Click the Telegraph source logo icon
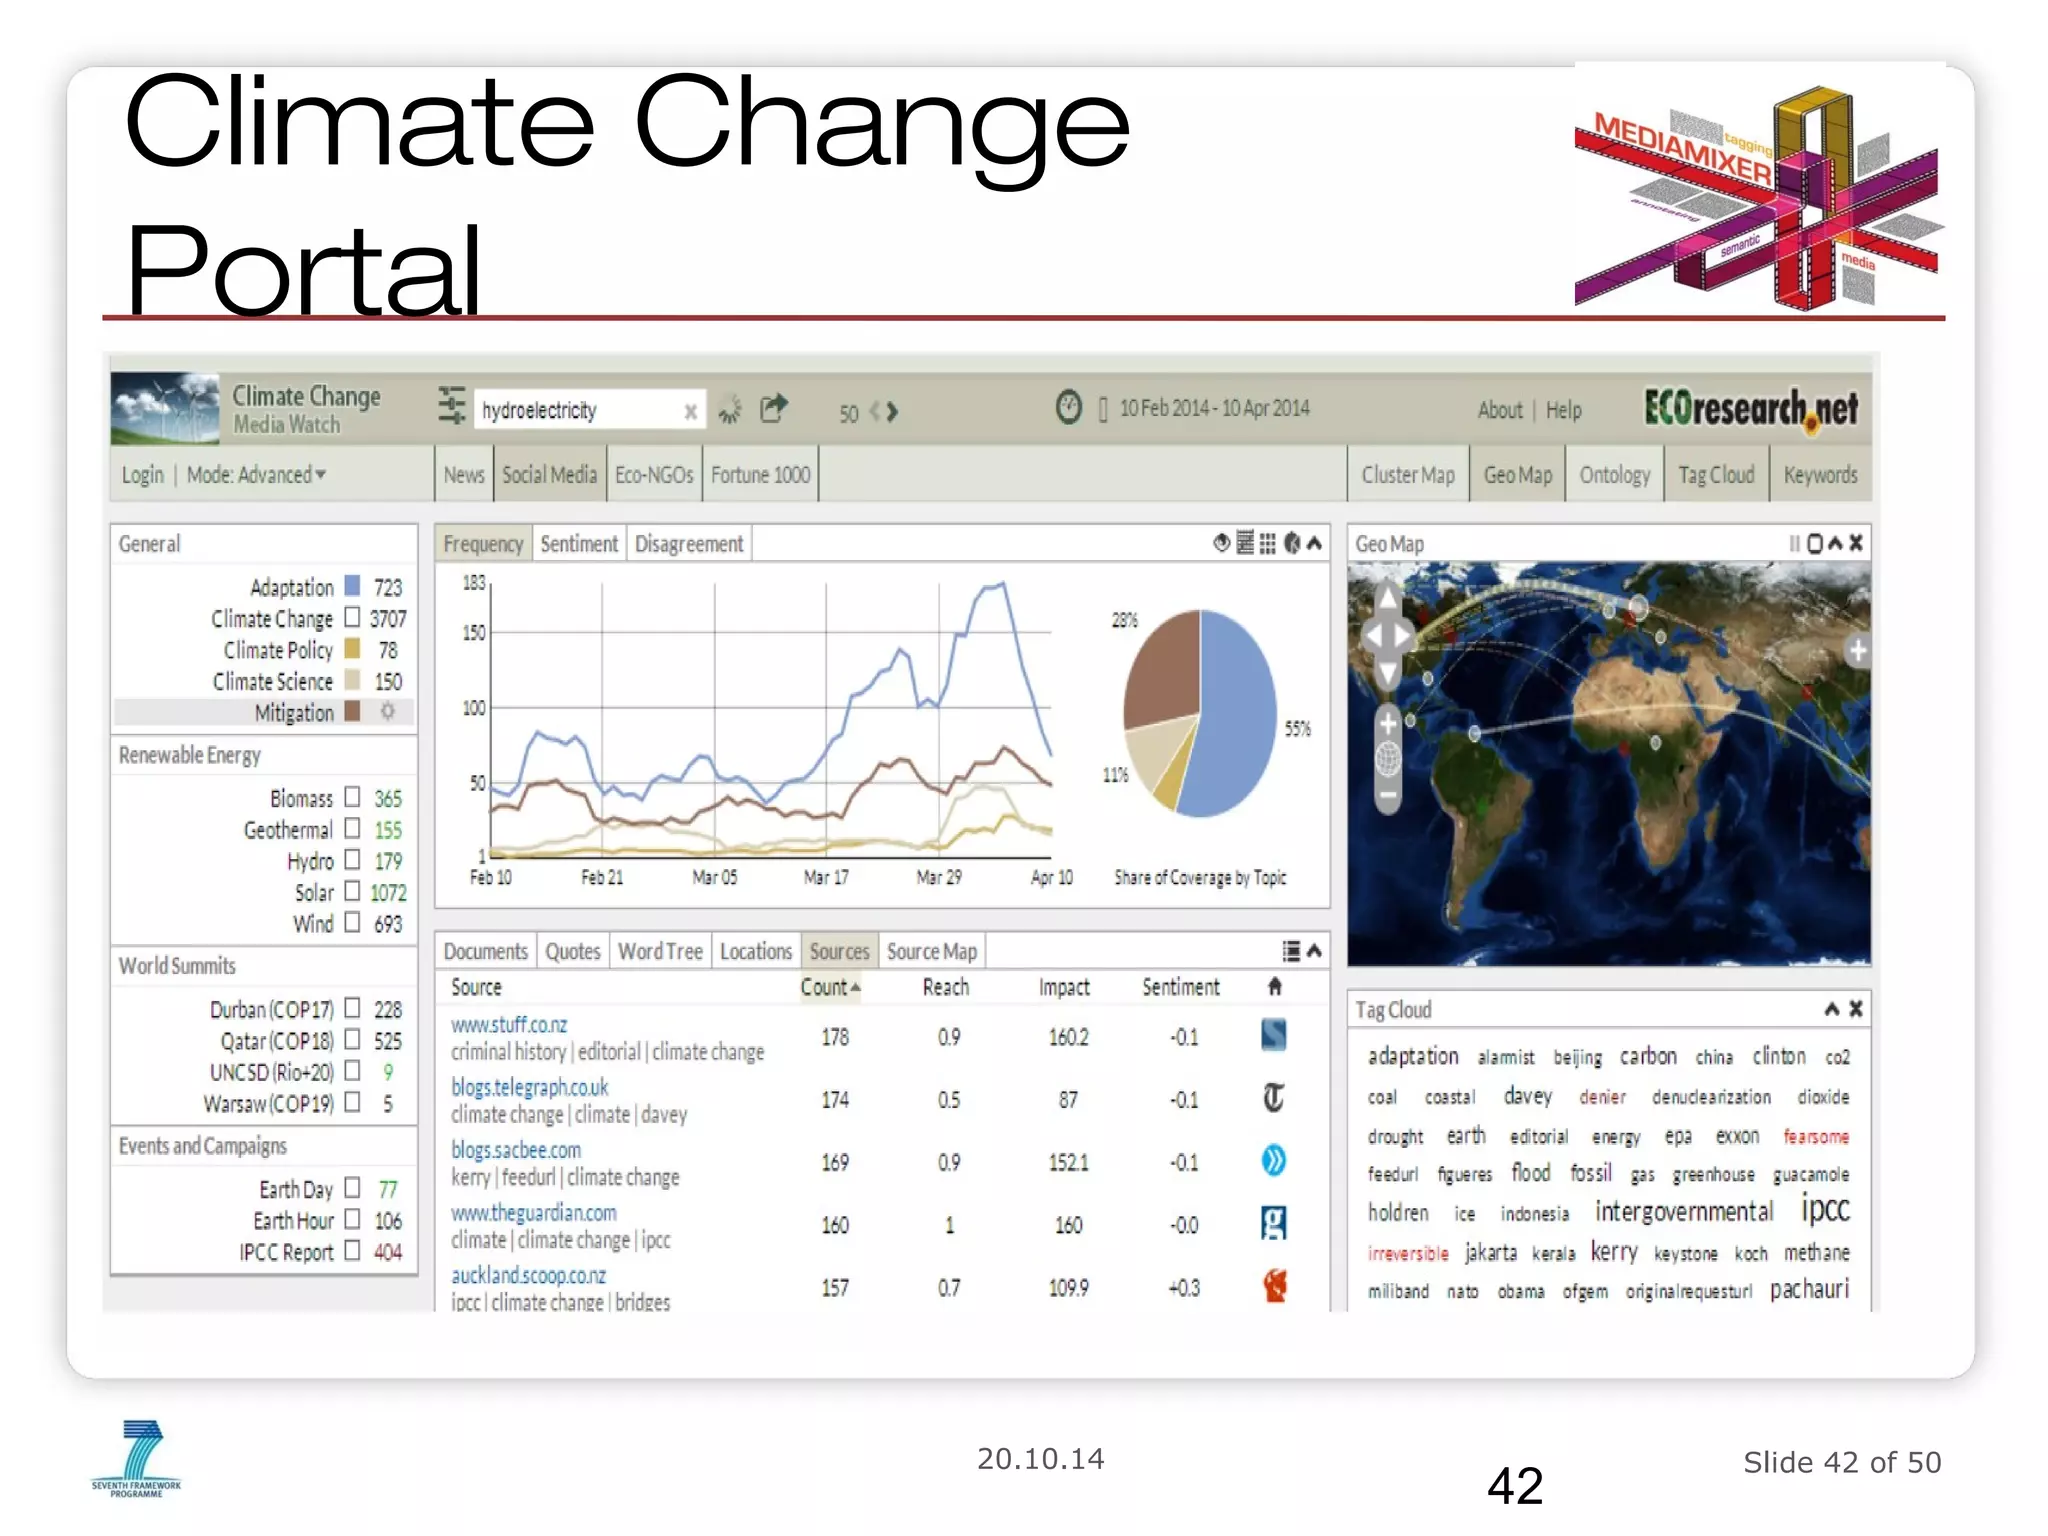 tap(1274, 1098)
